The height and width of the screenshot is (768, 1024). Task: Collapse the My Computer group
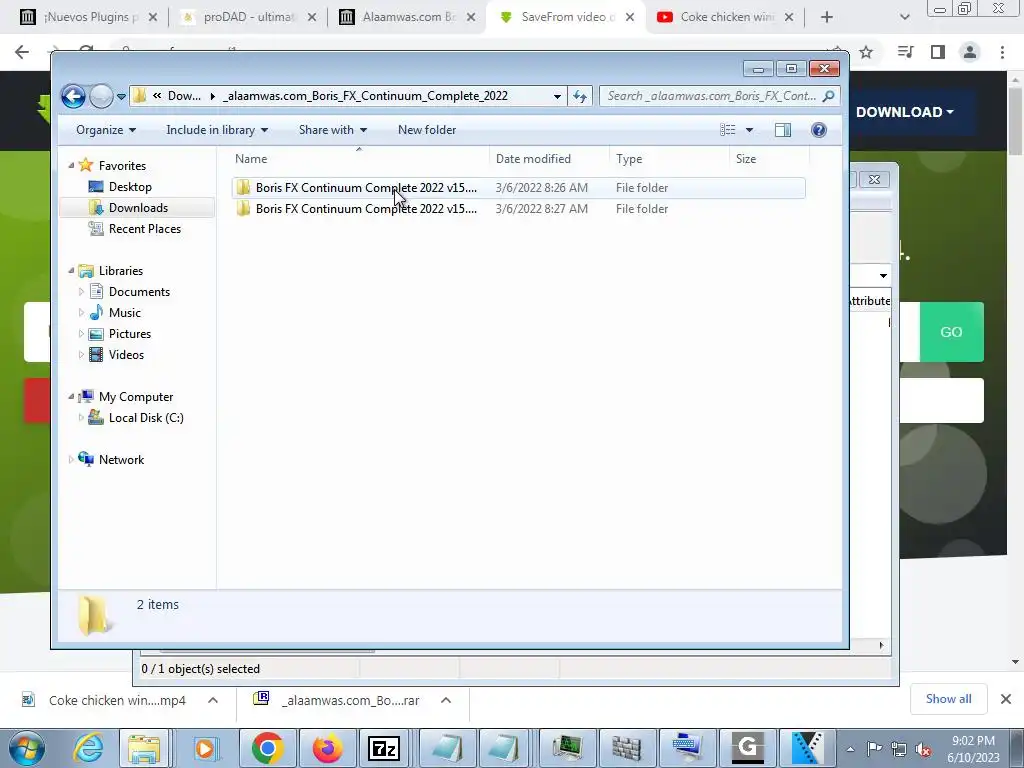pyautogui.click(x=71, y=397)
